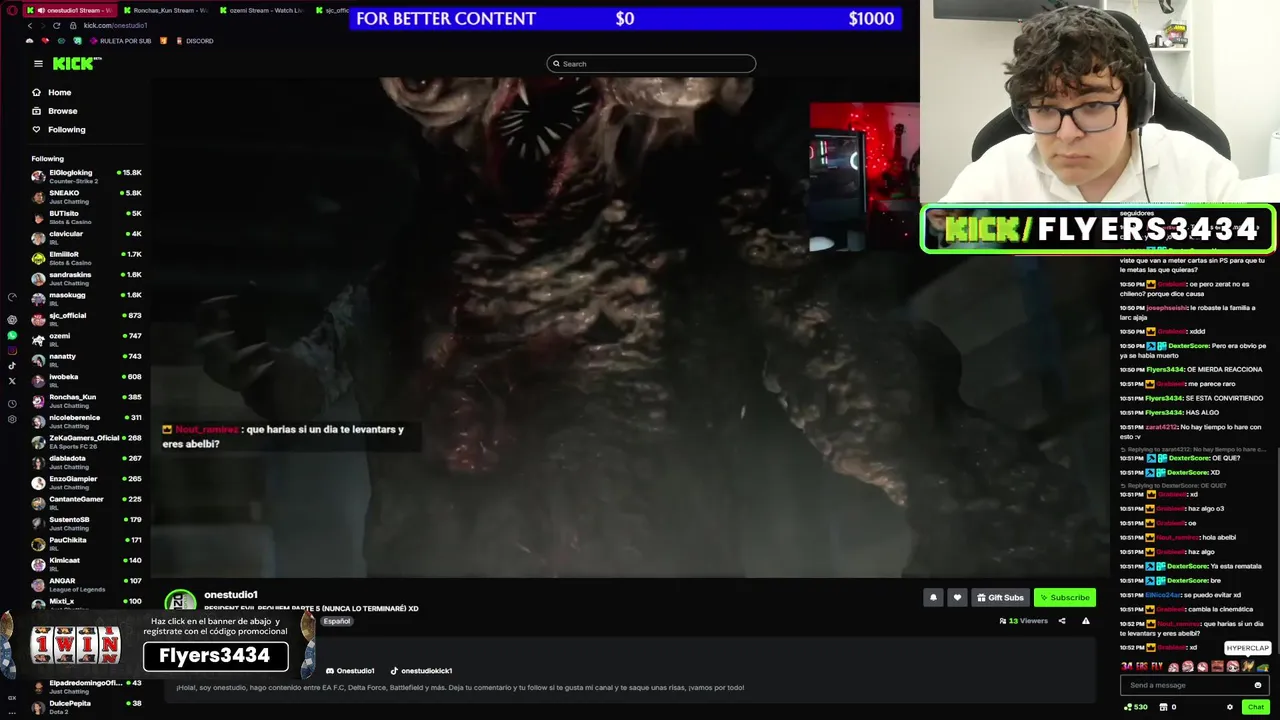Open nicoleberenice followed channel
Screen dimensions: 1280x720
(x=86, y=421)
